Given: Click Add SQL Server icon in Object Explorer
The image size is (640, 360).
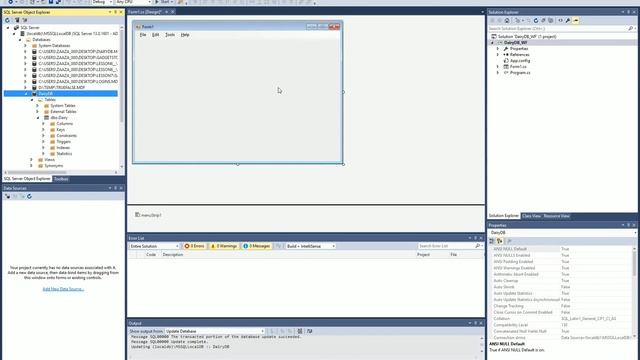Looking at the screenshot, I should (x=17, y=20).
